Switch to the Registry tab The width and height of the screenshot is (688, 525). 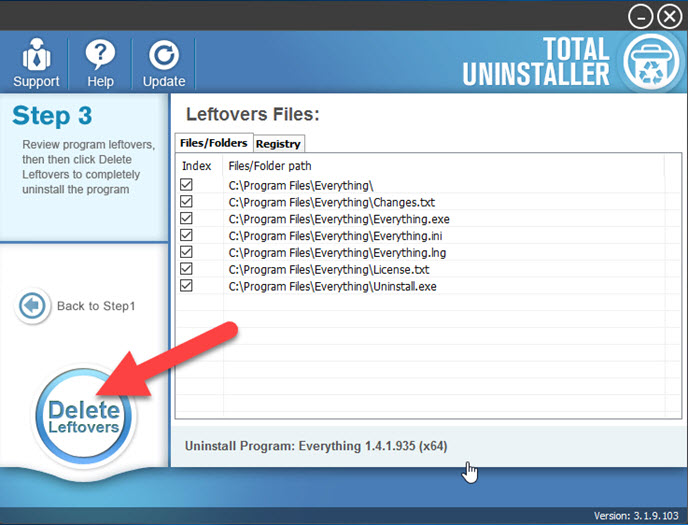(x=278, y=144)
